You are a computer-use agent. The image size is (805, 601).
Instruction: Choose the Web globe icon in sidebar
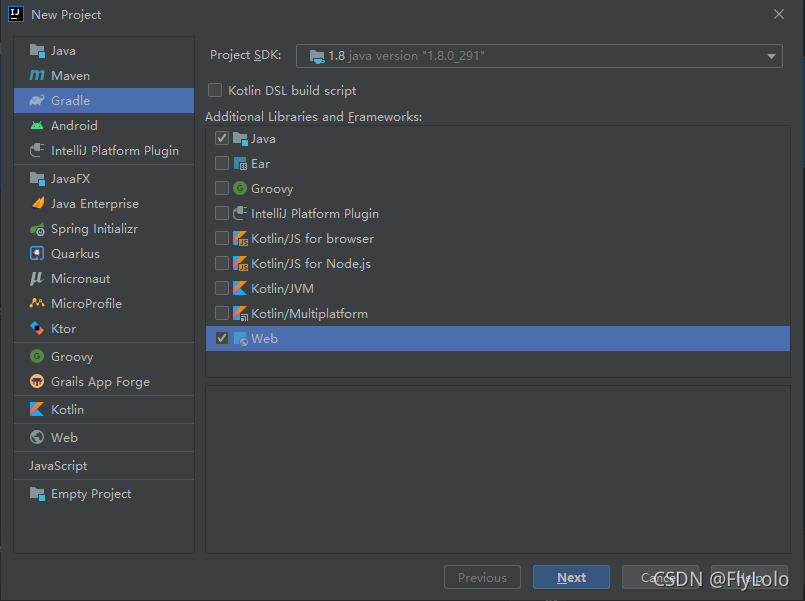coord(37,437)
